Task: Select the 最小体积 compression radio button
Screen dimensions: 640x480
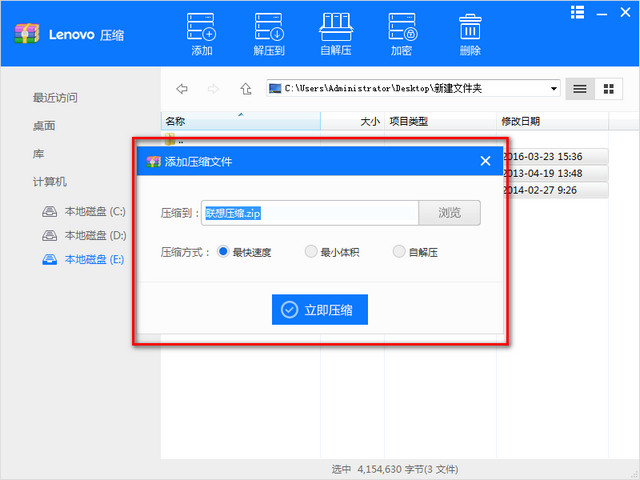Action: [311, 251]
